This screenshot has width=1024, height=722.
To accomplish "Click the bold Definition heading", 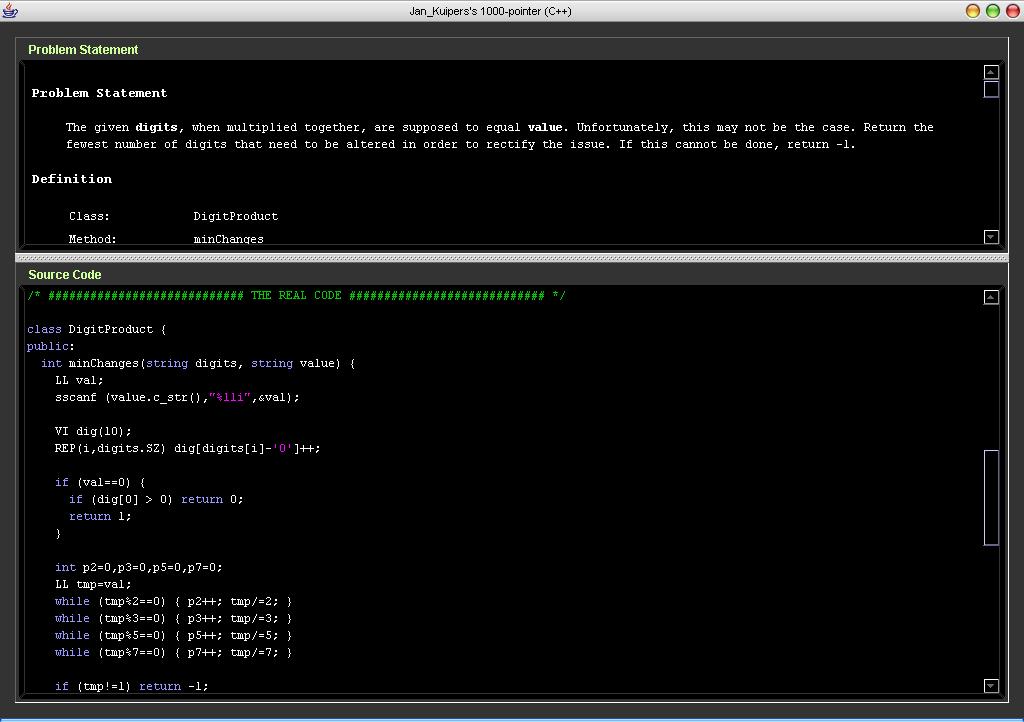I will (x=71, y=179).
